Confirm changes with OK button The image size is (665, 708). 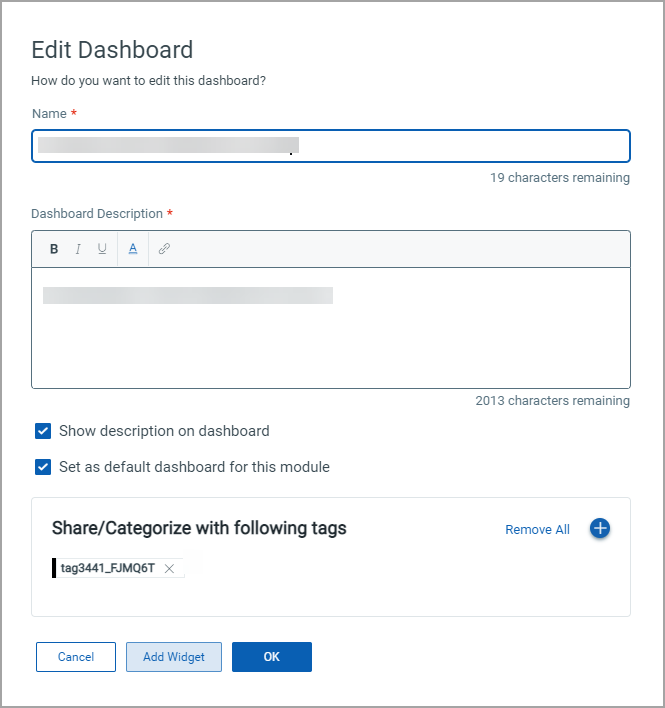coord(272,657)
